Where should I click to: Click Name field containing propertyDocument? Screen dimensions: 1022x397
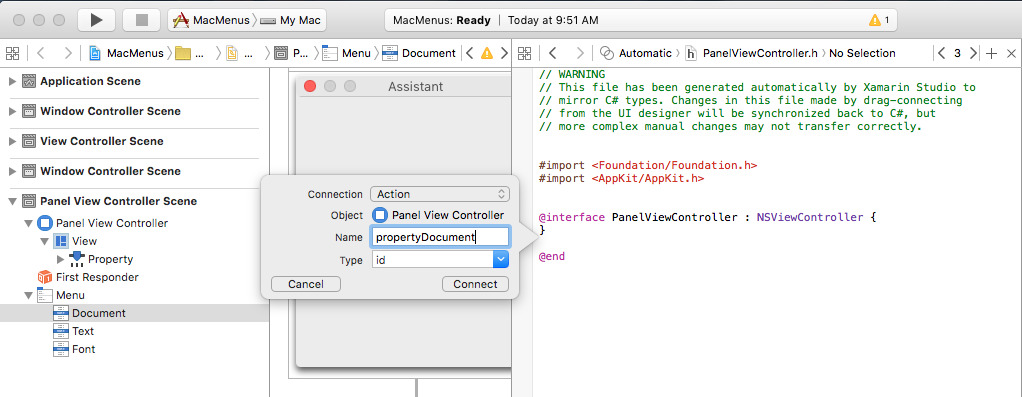pyautogui.click(x=439, y=237)
